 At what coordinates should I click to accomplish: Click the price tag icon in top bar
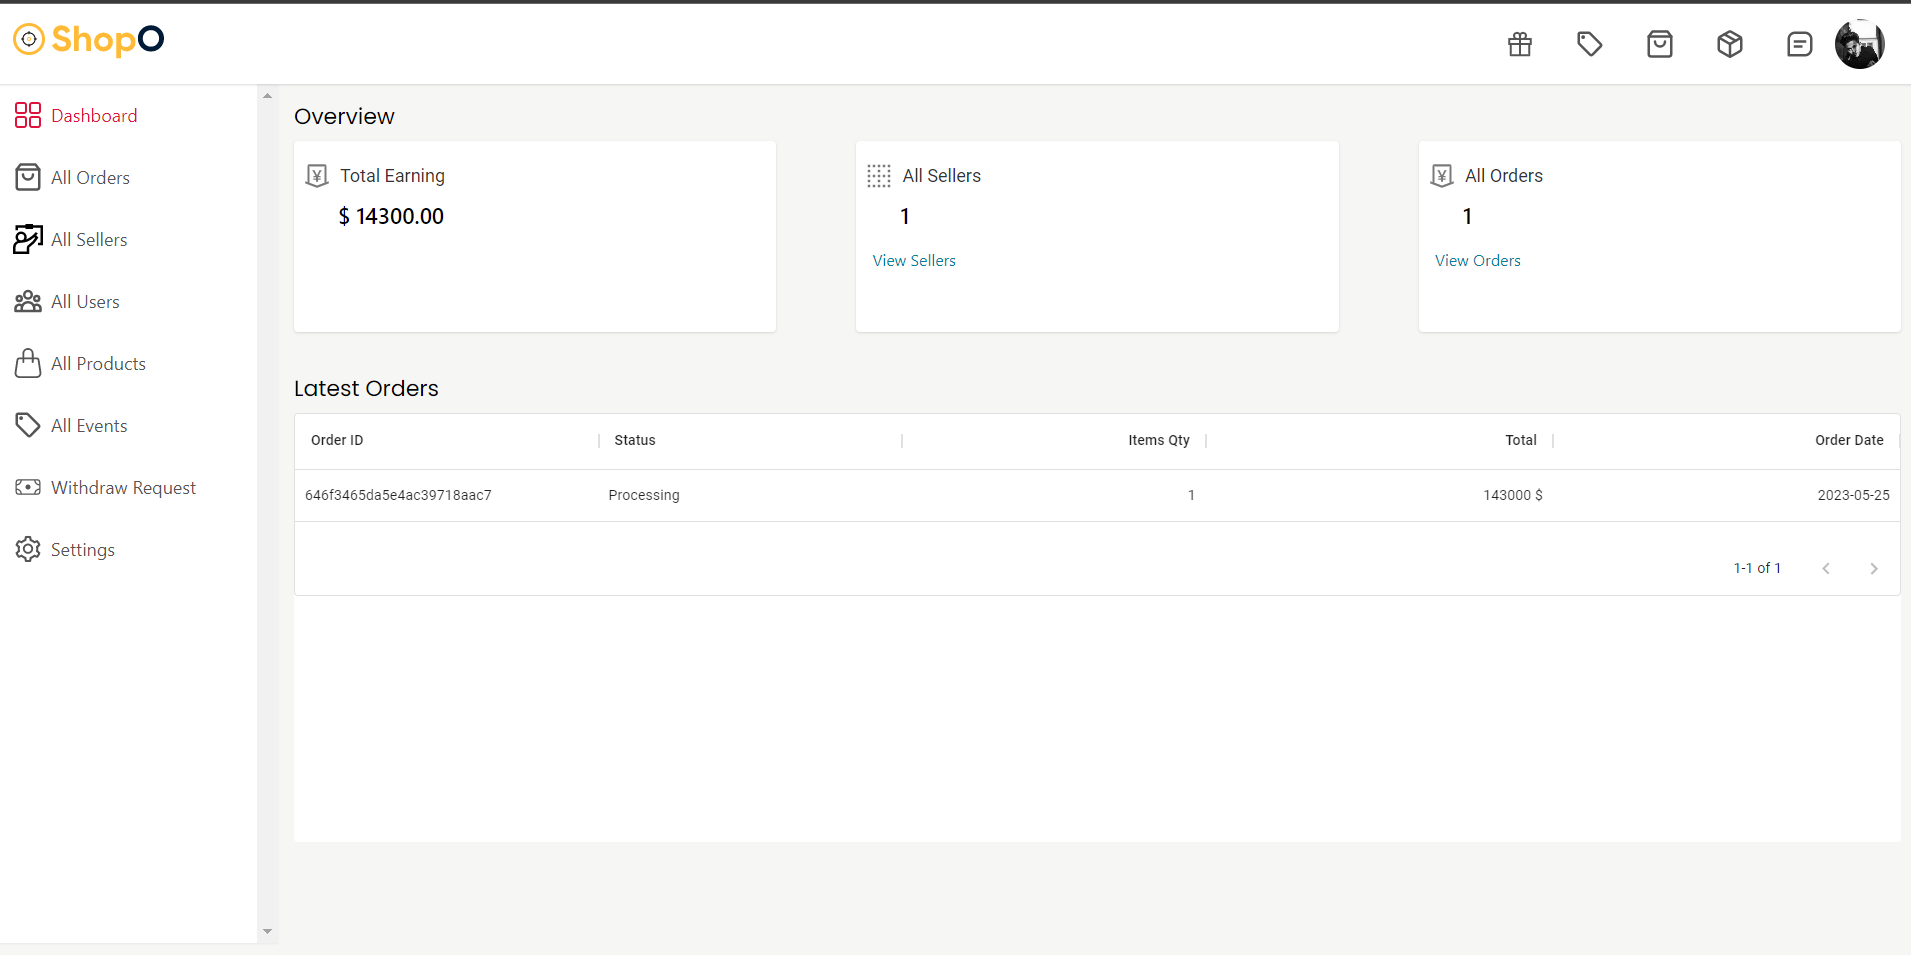(1588, 44)
